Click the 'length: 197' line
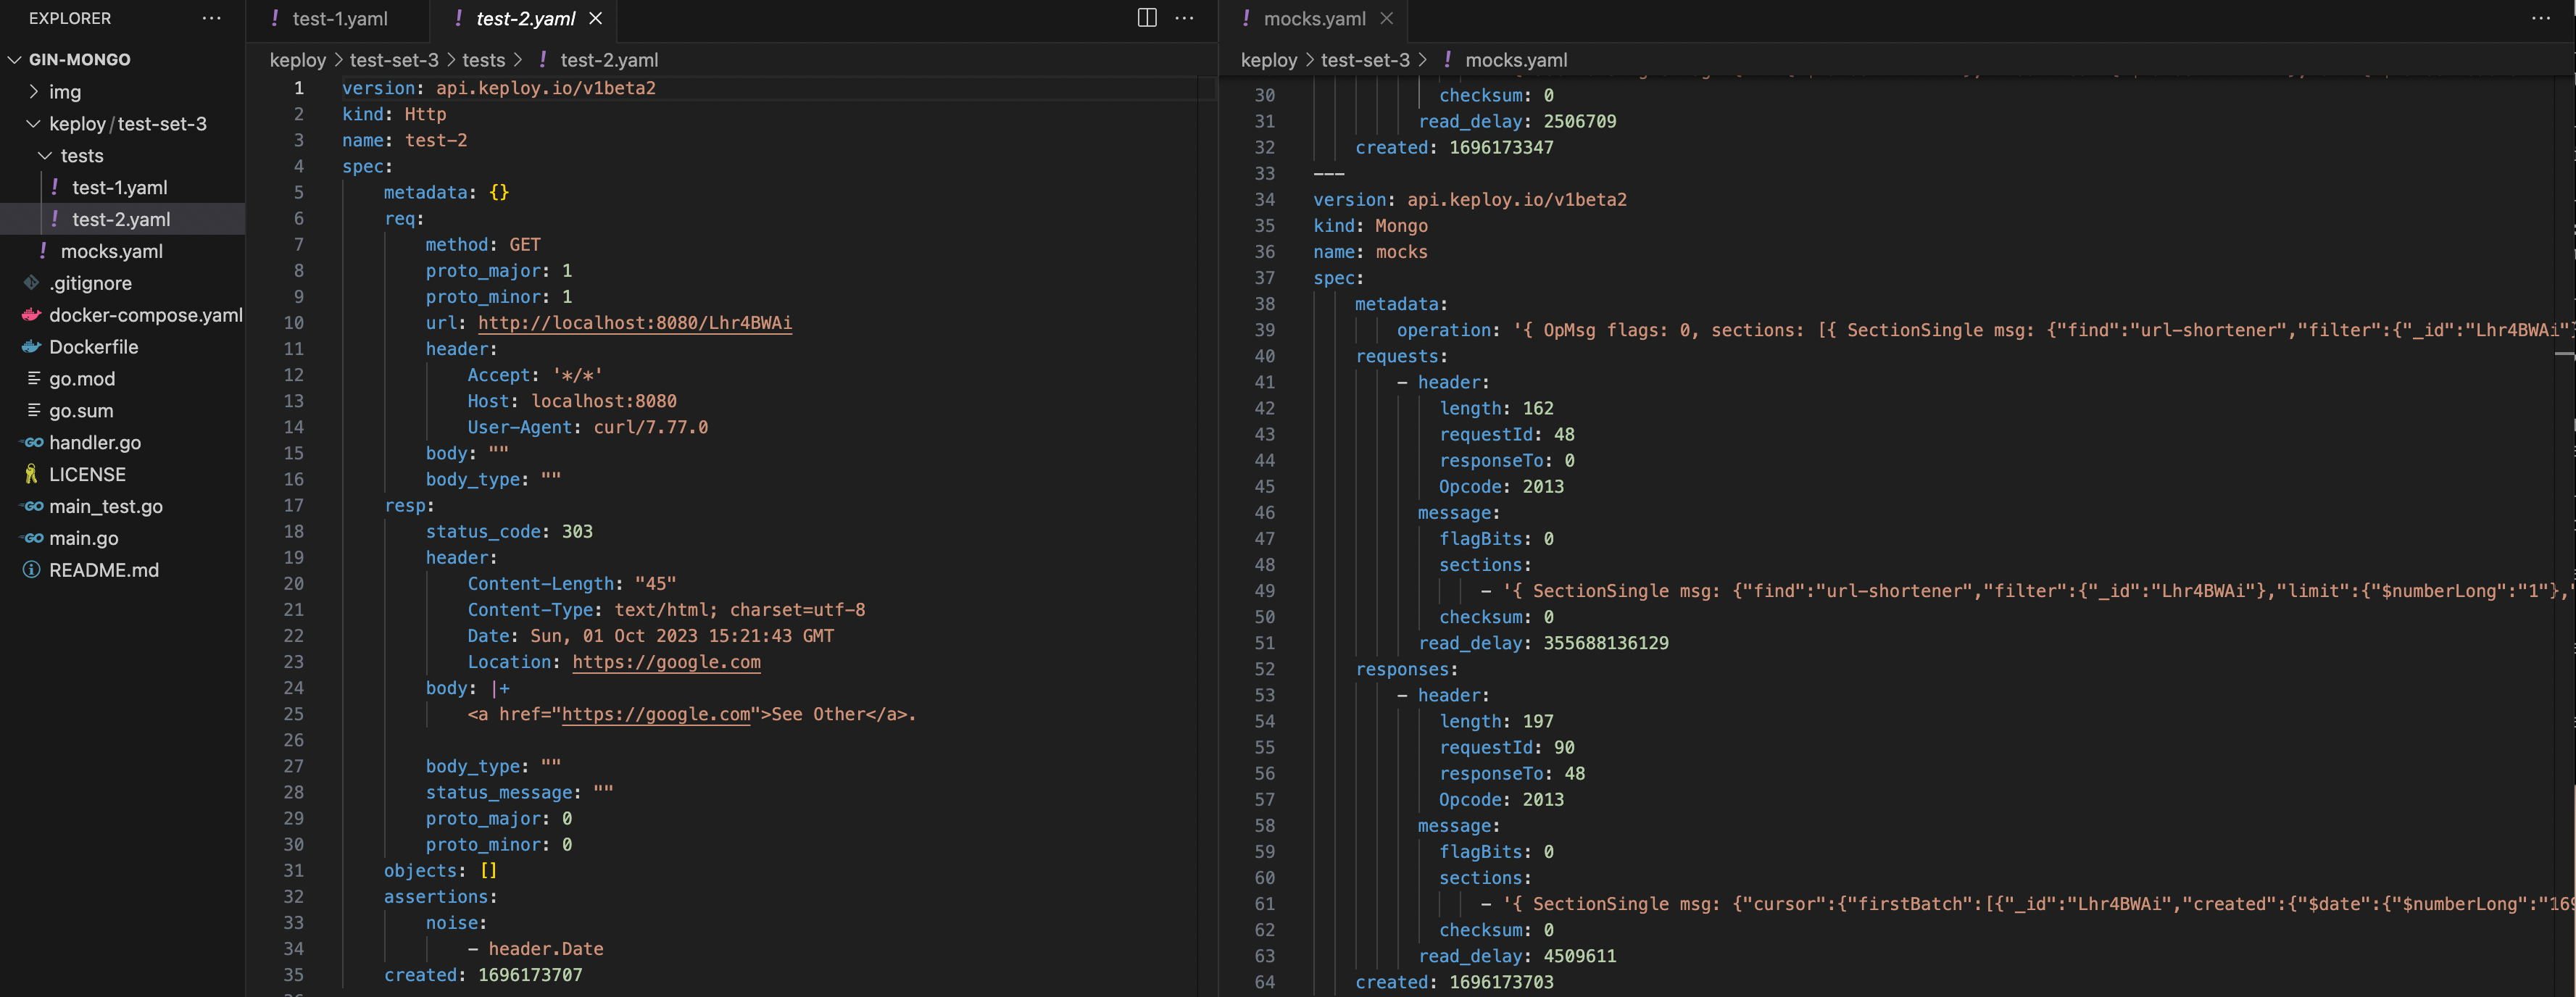This screenshot has height=997, width=2576. click(1496, 721)
